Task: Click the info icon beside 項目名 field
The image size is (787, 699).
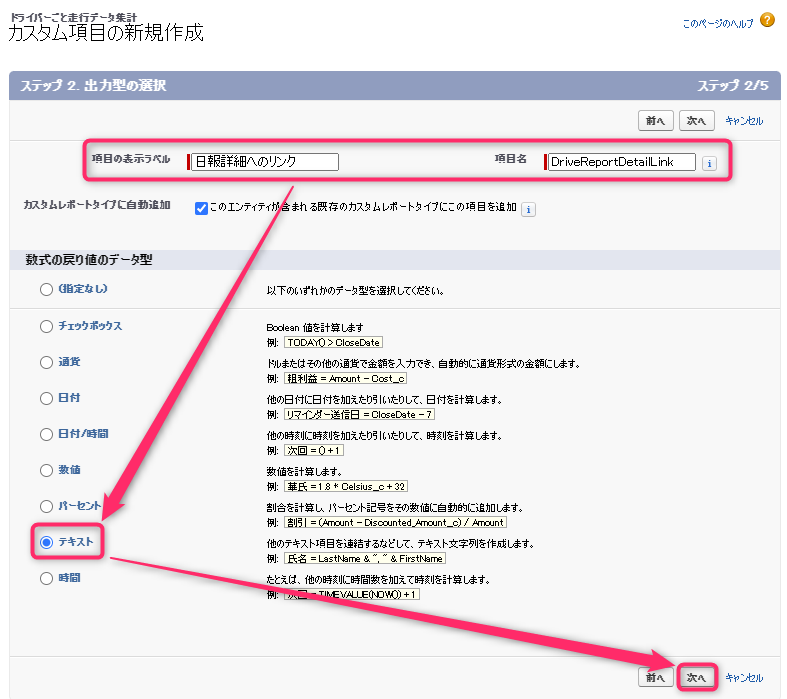Action: pos(709,163)
